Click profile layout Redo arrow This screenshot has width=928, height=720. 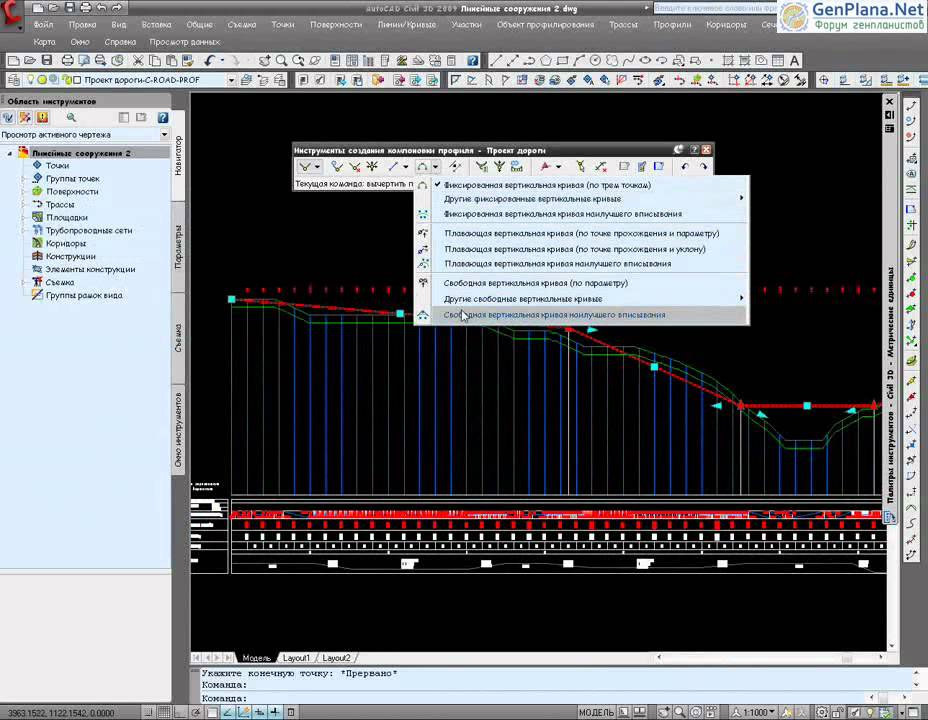pyautogui.click(x=703, y=167)
